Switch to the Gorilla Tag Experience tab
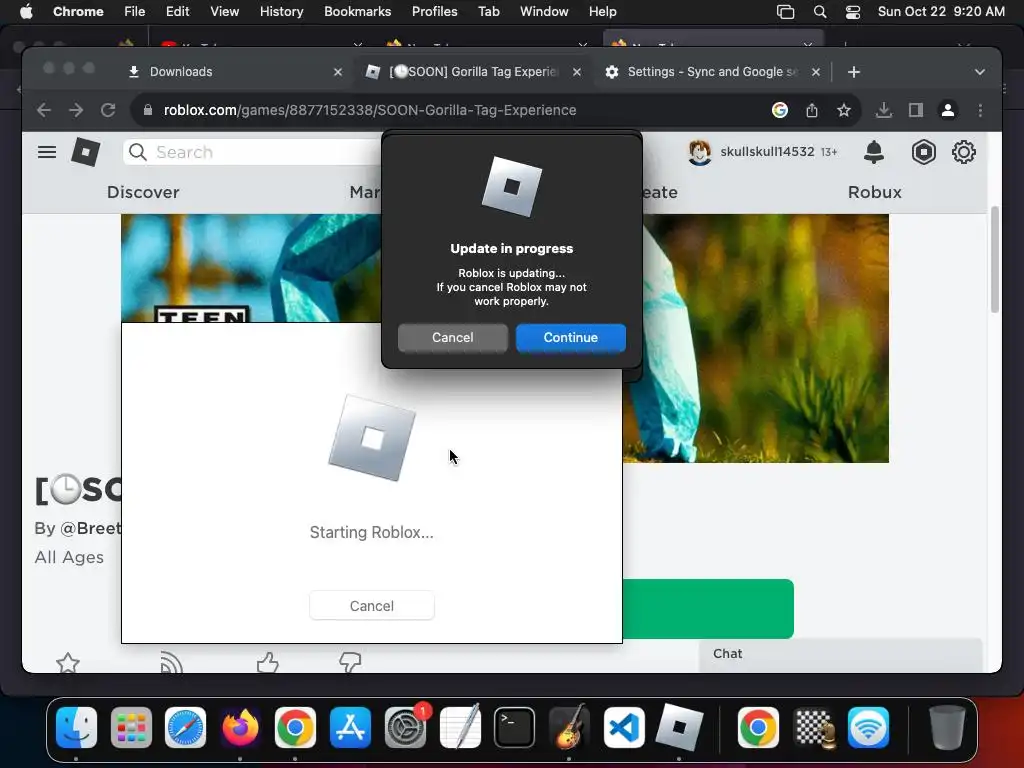 tap(473, 72)
